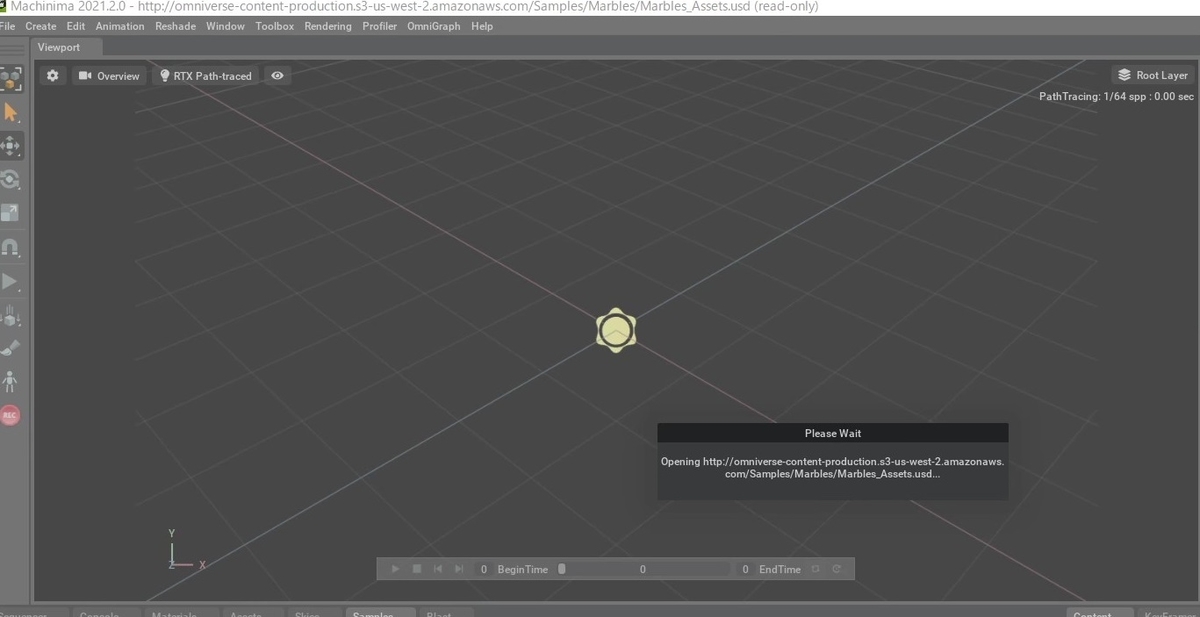1200x617 pixels.
Task: Open the Toolbox menu
Action: 274,26
